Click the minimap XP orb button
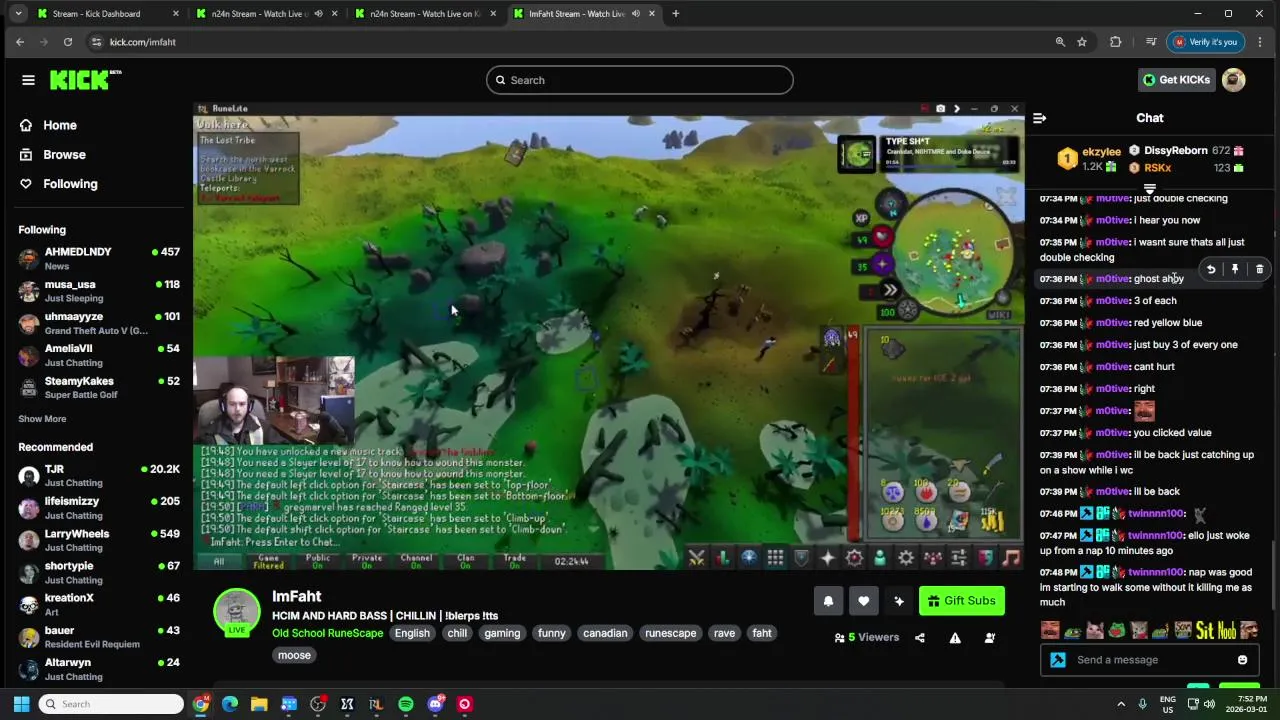1280x720 pixels. (861, 218)
